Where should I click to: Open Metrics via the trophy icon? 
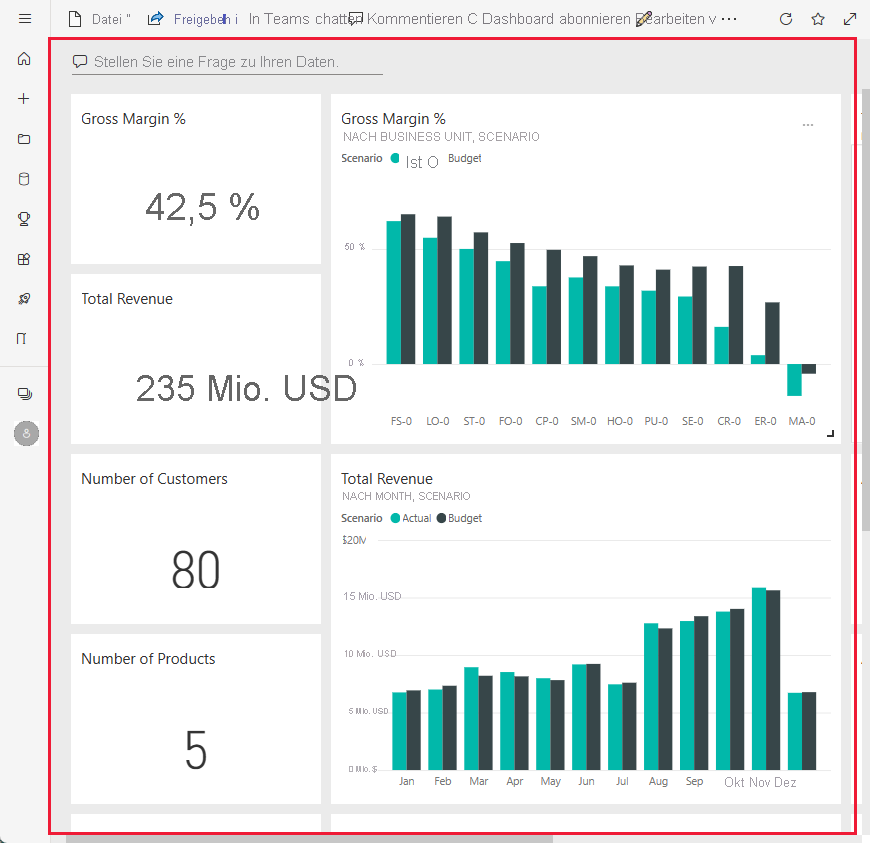click(x=25, y=218)
